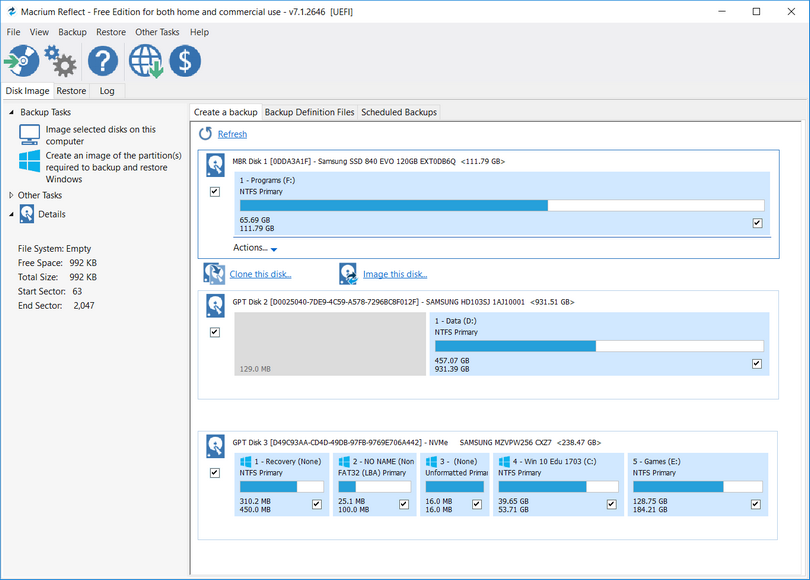This screenshot has width=810, height=580.
Task: Click Windows flag icon on partition 3 (None)
Action: coord(431,461)
